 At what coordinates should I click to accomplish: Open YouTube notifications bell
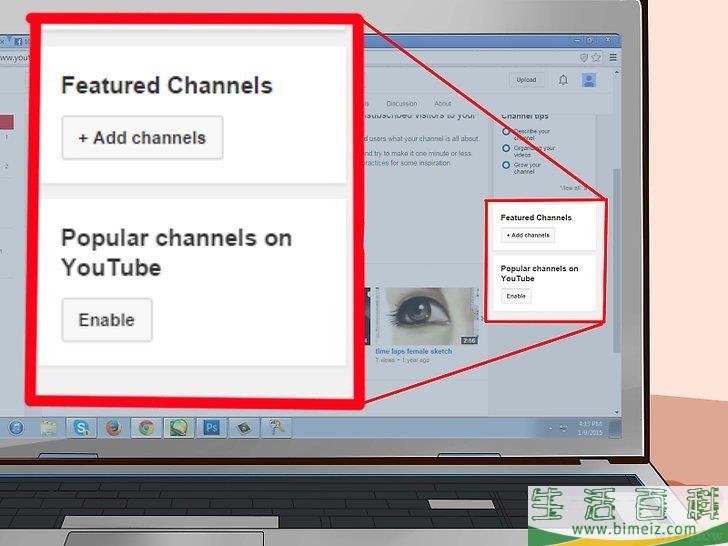point(563,80)
